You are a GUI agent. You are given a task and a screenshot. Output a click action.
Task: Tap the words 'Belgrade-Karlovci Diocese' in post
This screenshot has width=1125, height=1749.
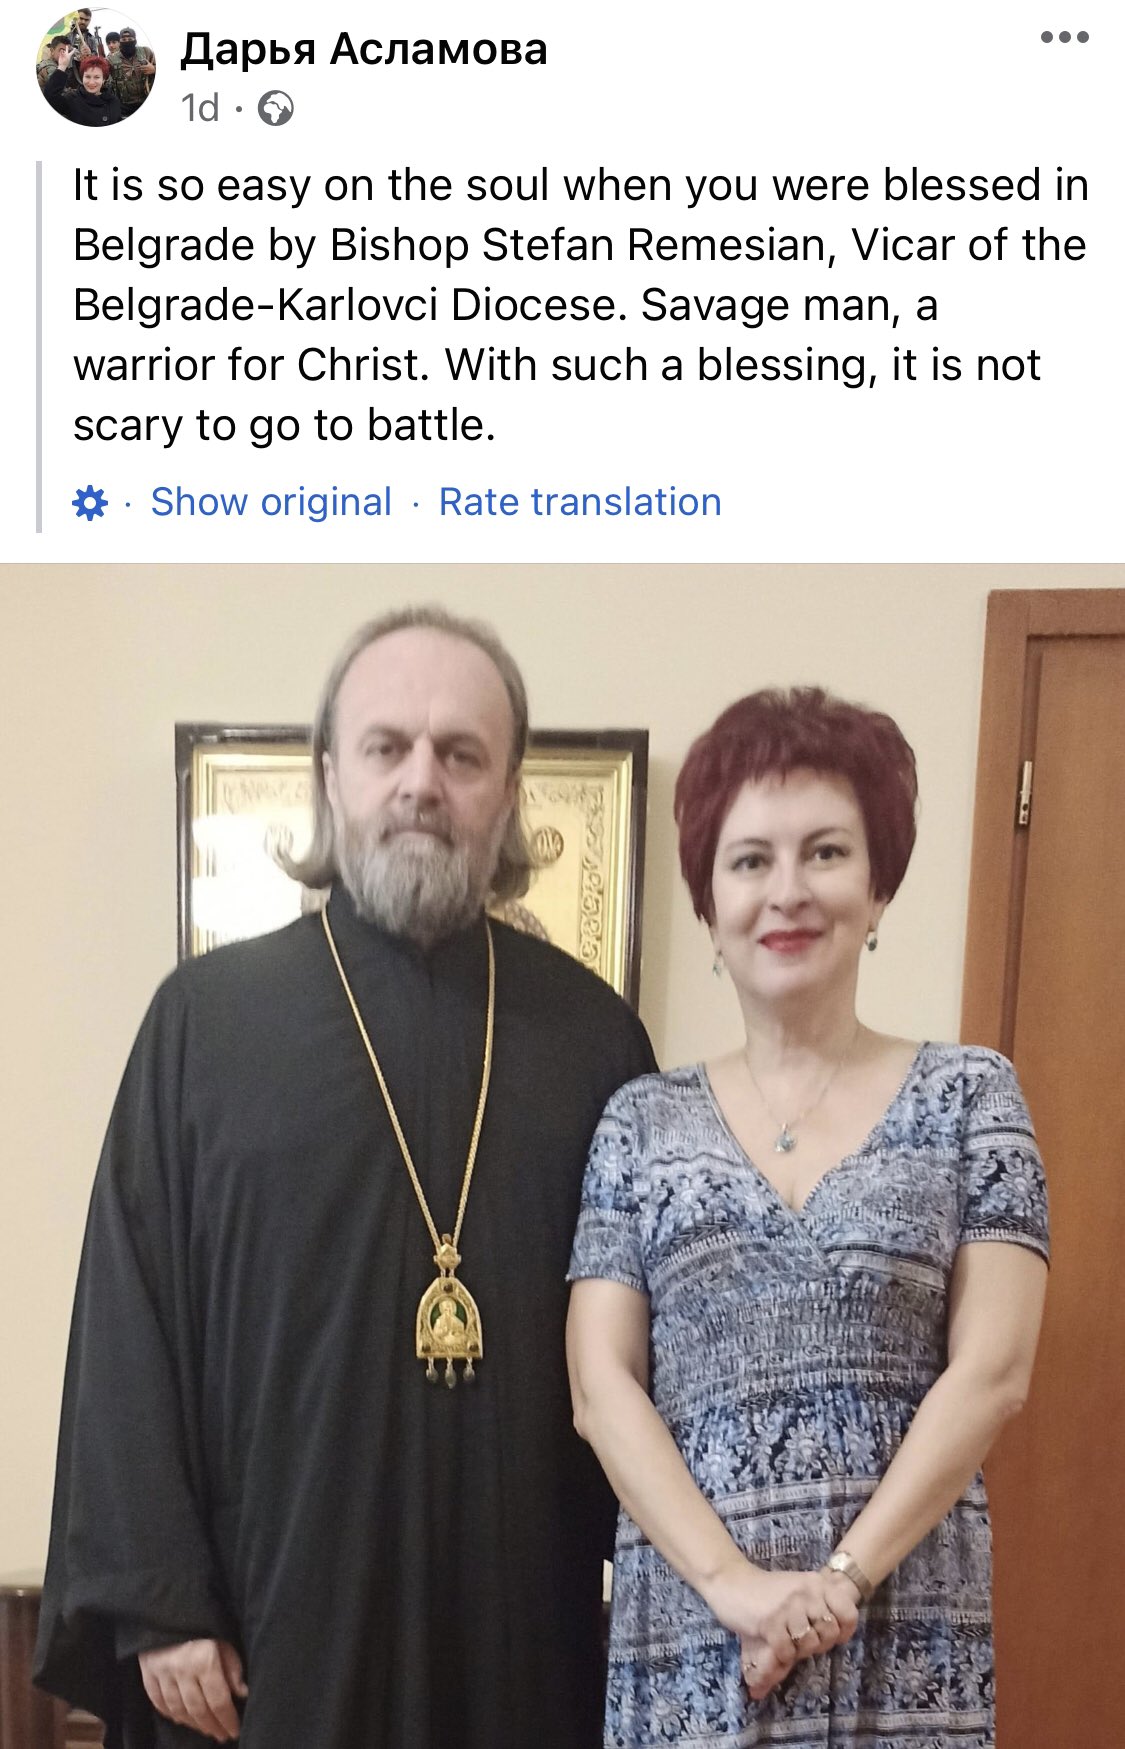[345, 305]
